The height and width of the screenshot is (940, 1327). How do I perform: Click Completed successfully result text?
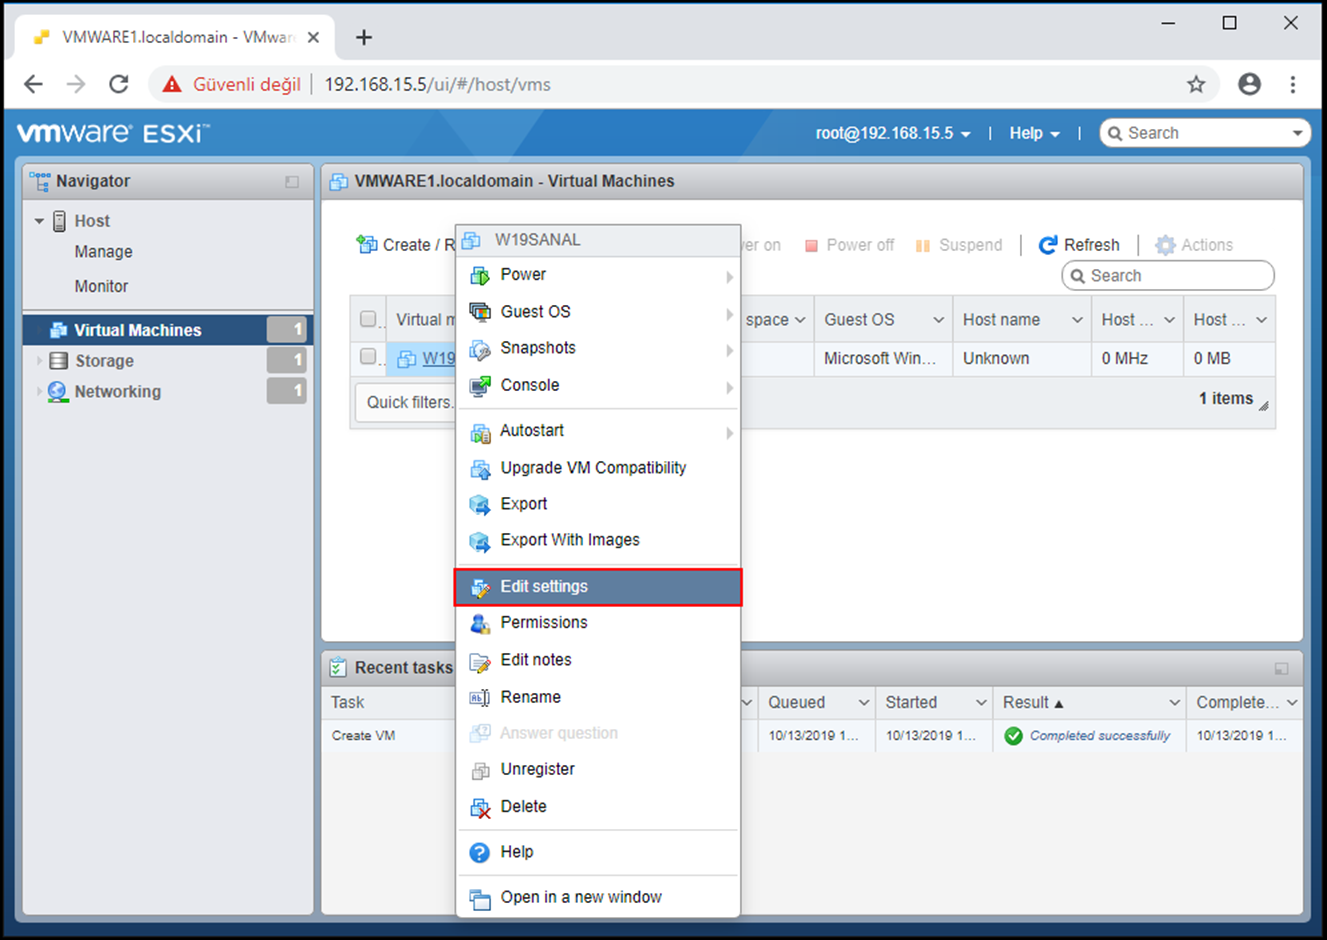tap(1099, 736)
